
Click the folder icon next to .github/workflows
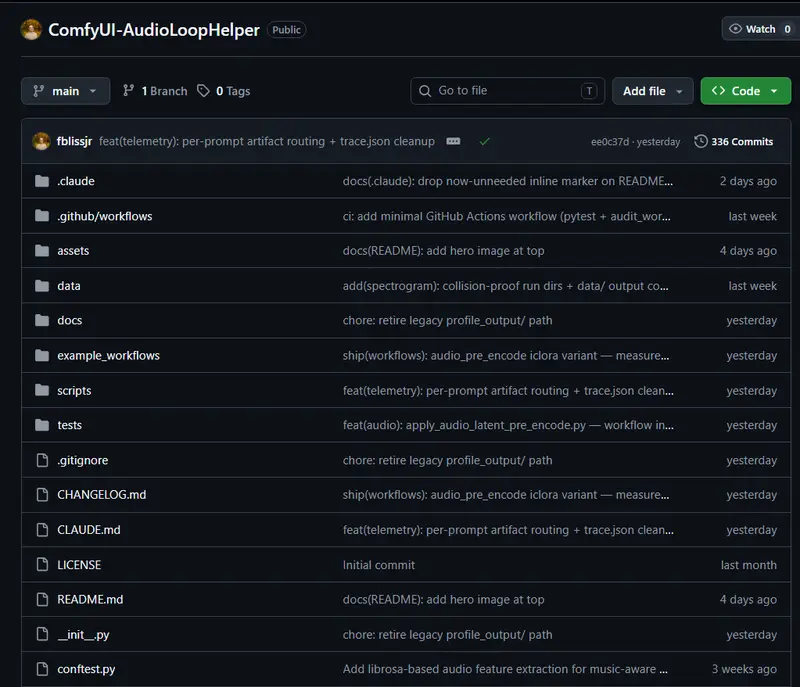[x=42, y=216]
